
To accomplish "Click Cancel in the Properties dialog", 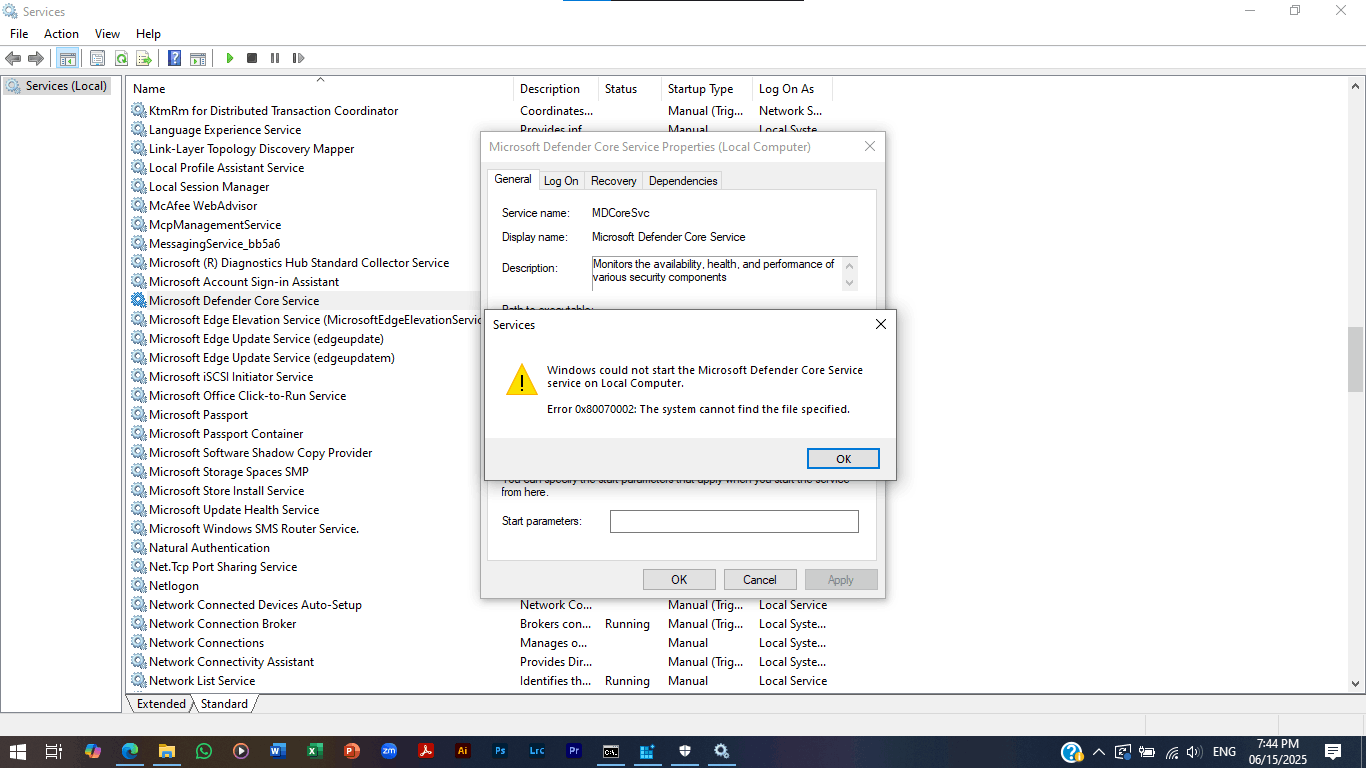I will 760,579.
